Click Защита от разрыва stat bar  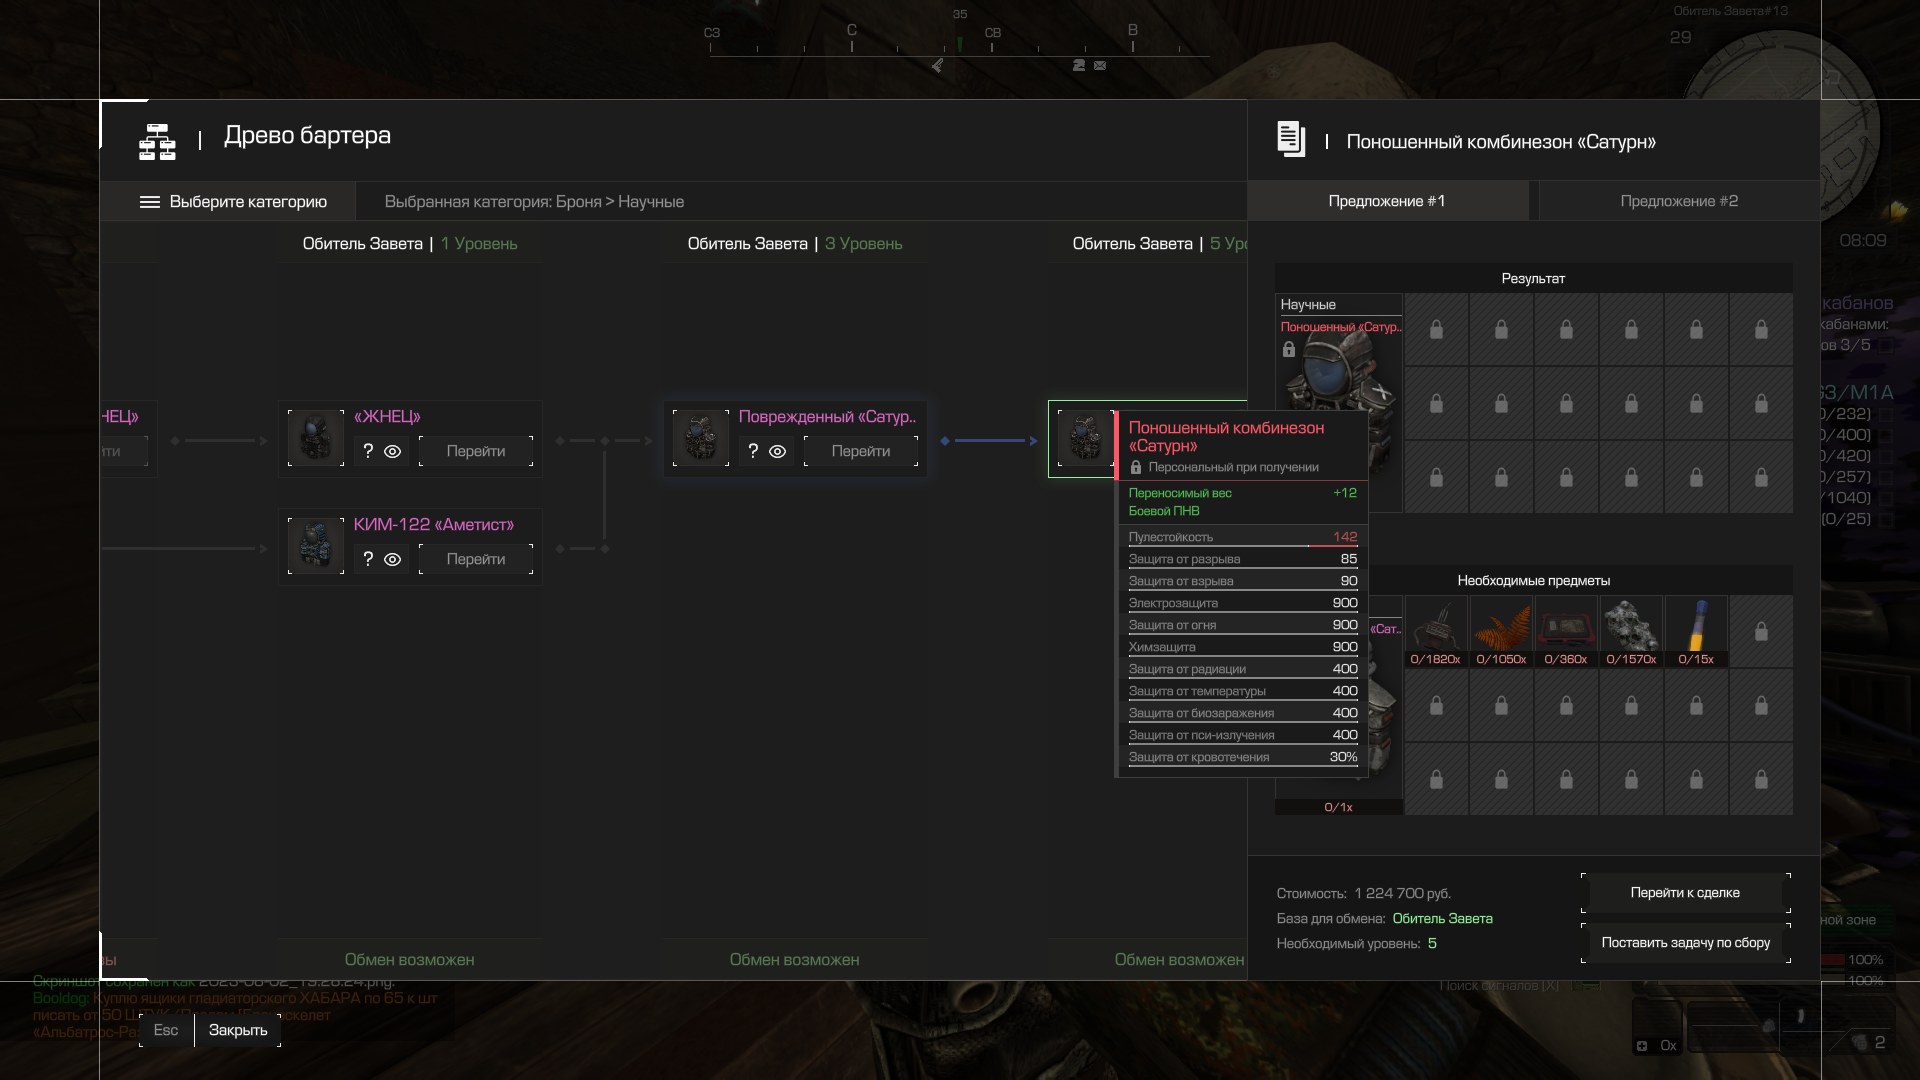[x=1243, y=559]
